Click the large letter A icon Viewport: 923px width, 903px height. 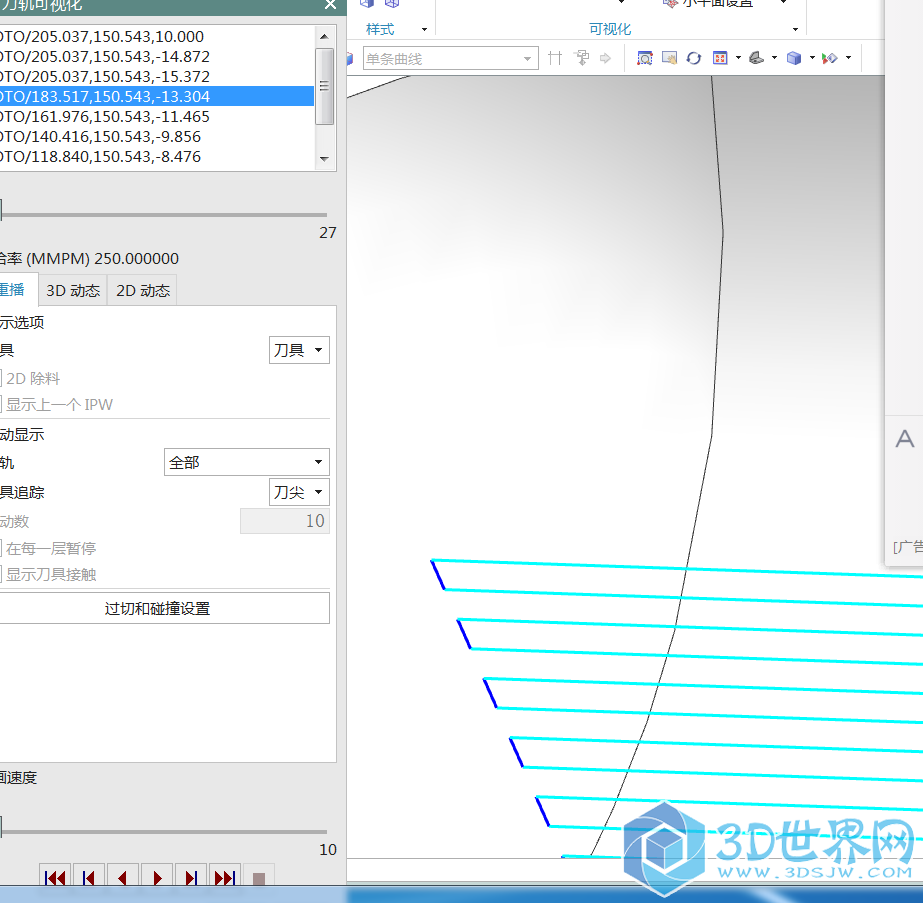[905, 439]
